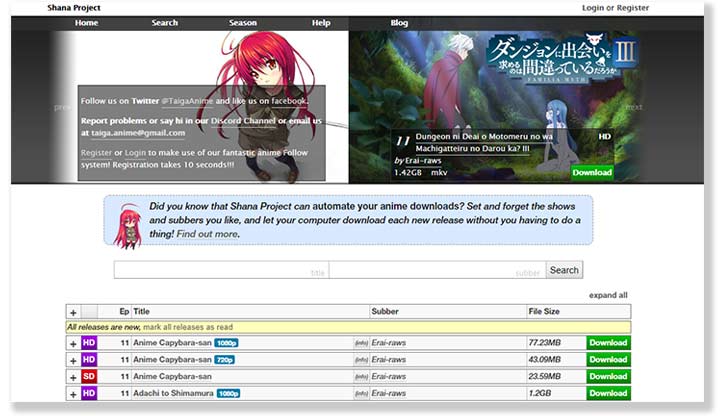Image resolution: width=720 pixels, height=416 pixels.
Task: Open the Help menu item
Action: [321, 22]
